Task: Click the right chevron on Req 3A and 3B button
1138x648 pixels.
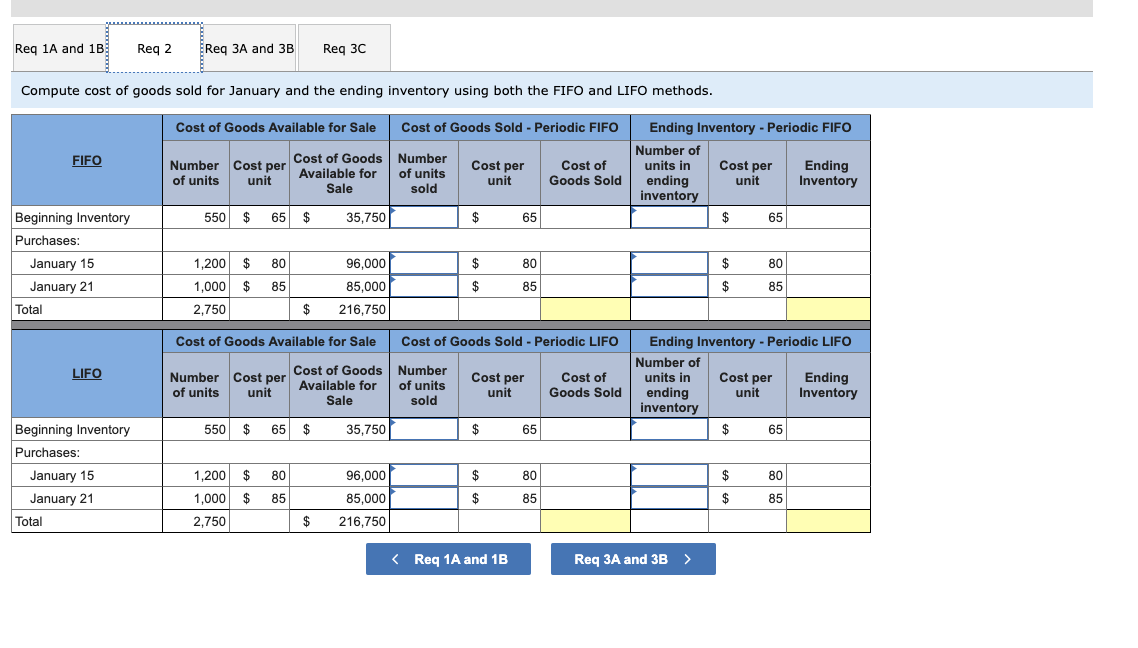Action: (687, 559)
